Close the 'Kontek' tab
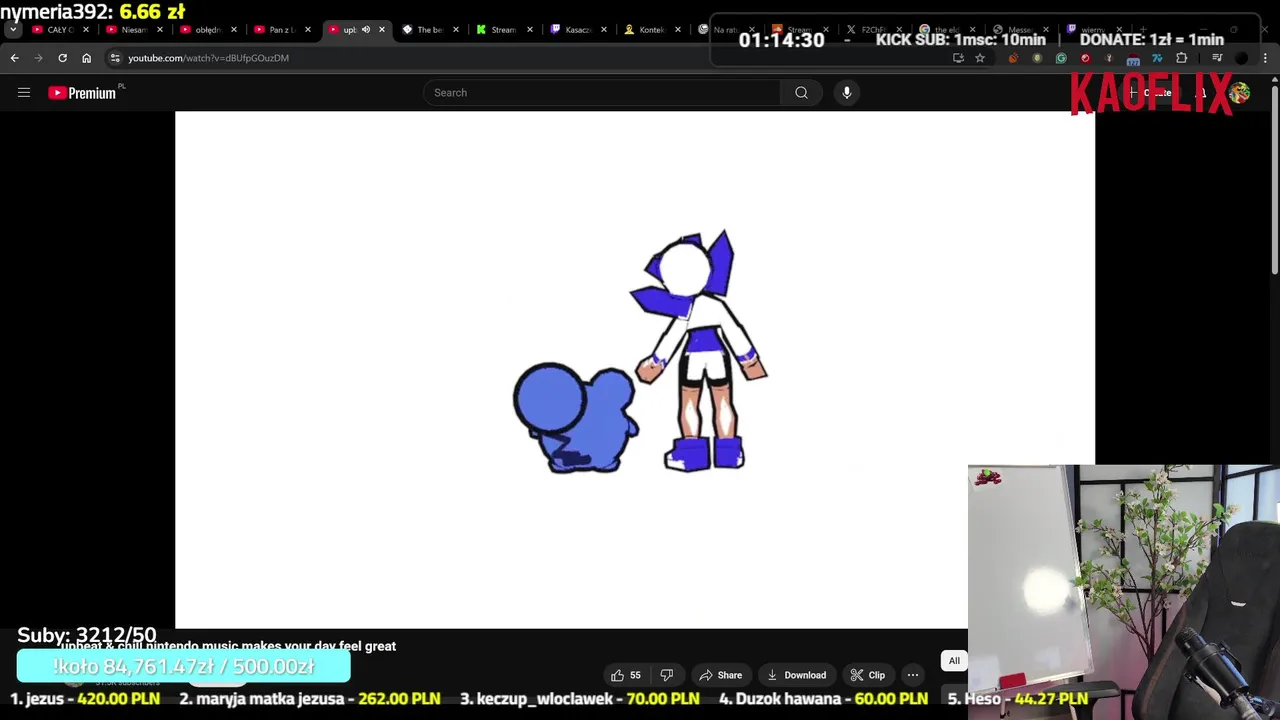 coord(677,30)
